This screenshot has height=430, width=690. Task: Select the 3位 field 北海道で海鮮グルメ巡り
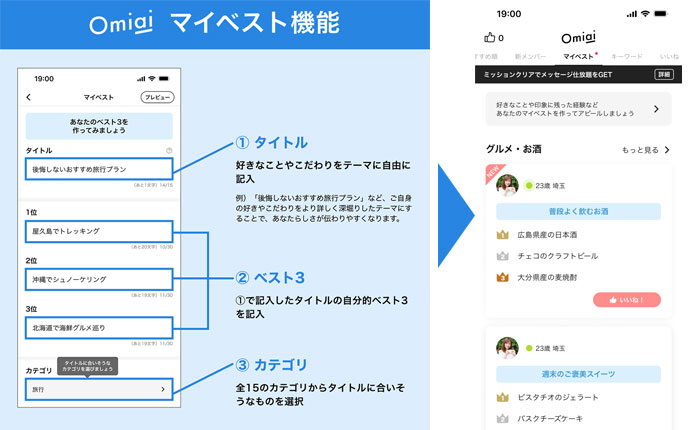pos(99,328)
